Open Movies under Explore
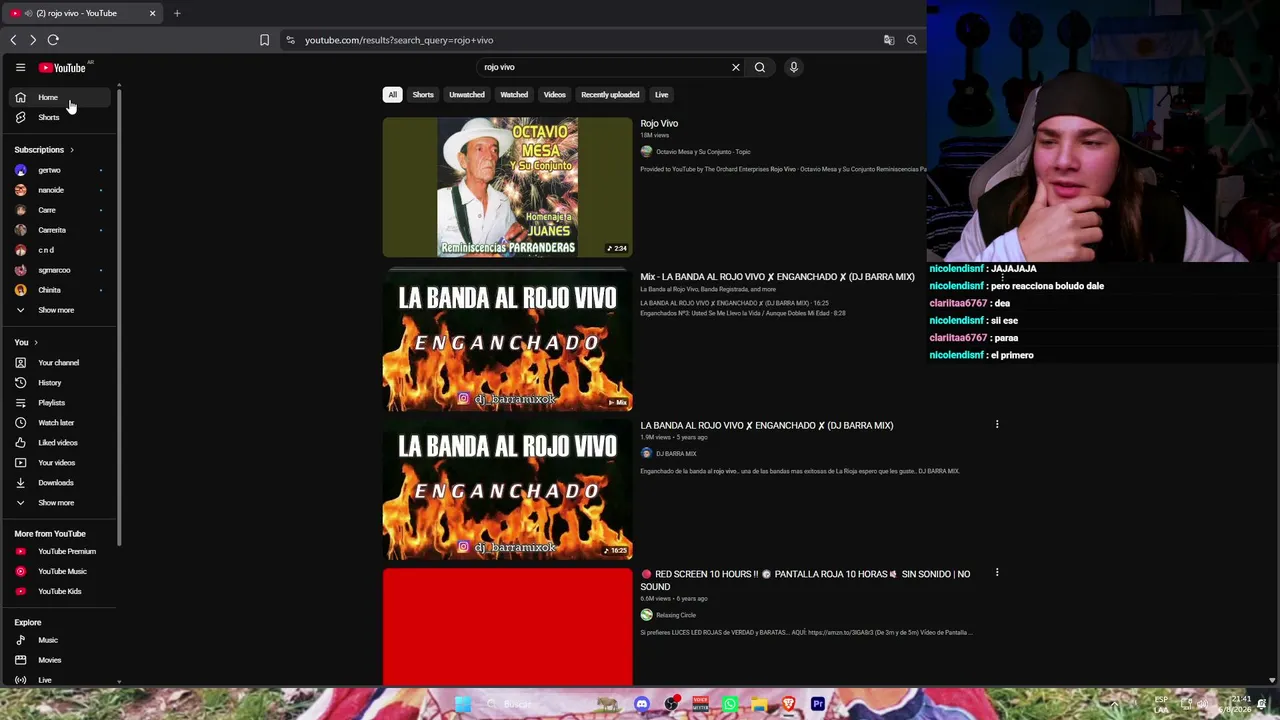This screenshot has height=720, width=1280. (x=60, y=660)
